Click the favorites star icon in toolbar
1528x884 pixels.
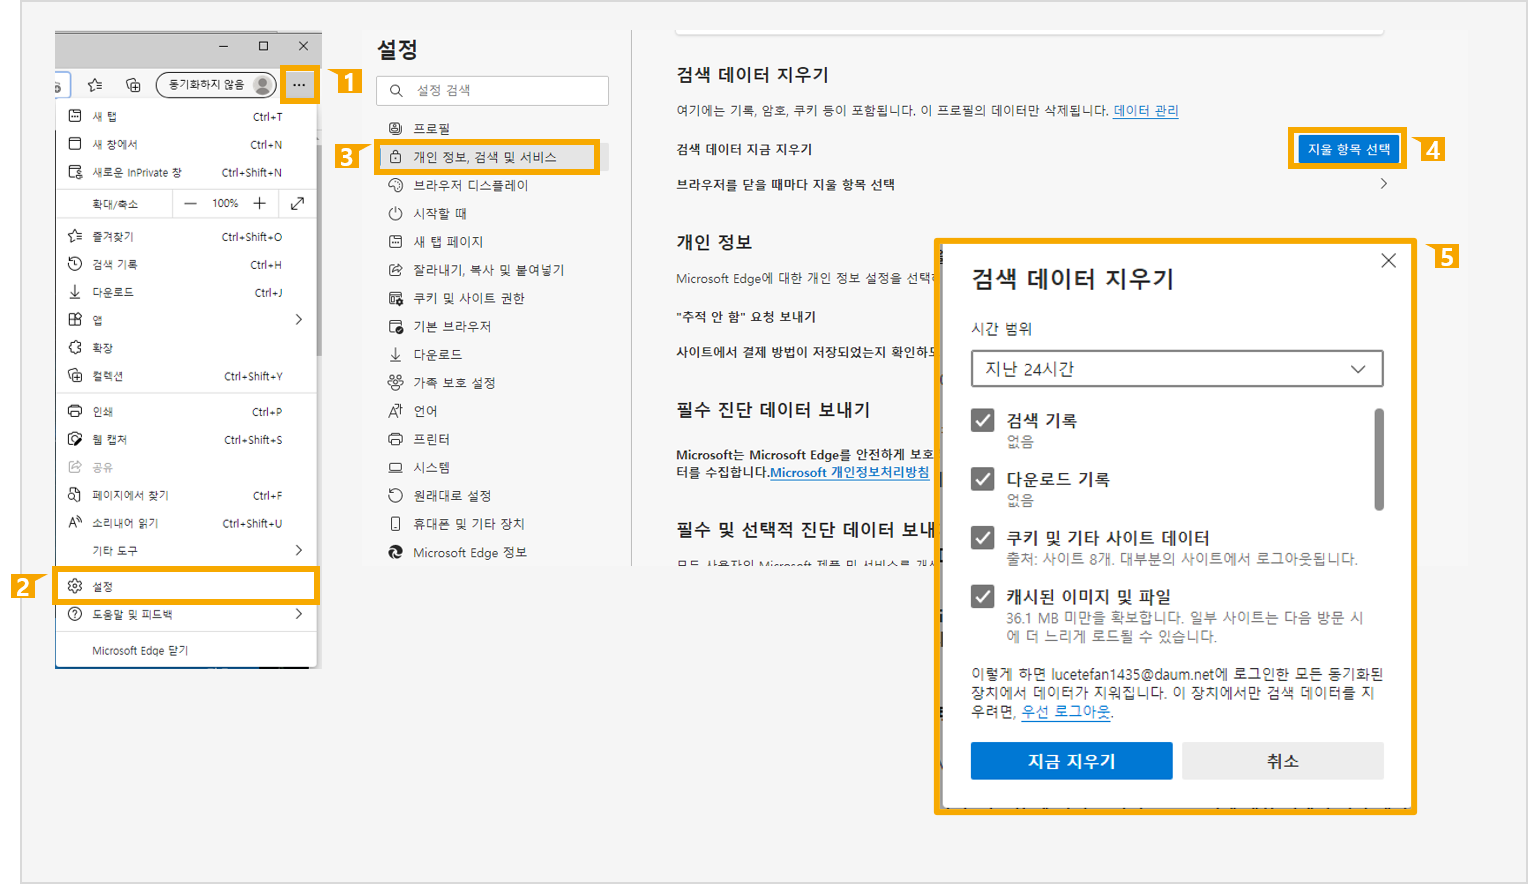(x=95, y=85)
